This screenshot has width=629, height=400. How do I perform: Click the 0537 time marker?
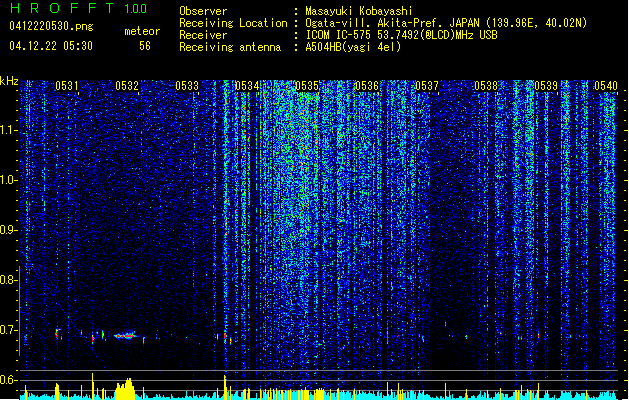[427, 86]
